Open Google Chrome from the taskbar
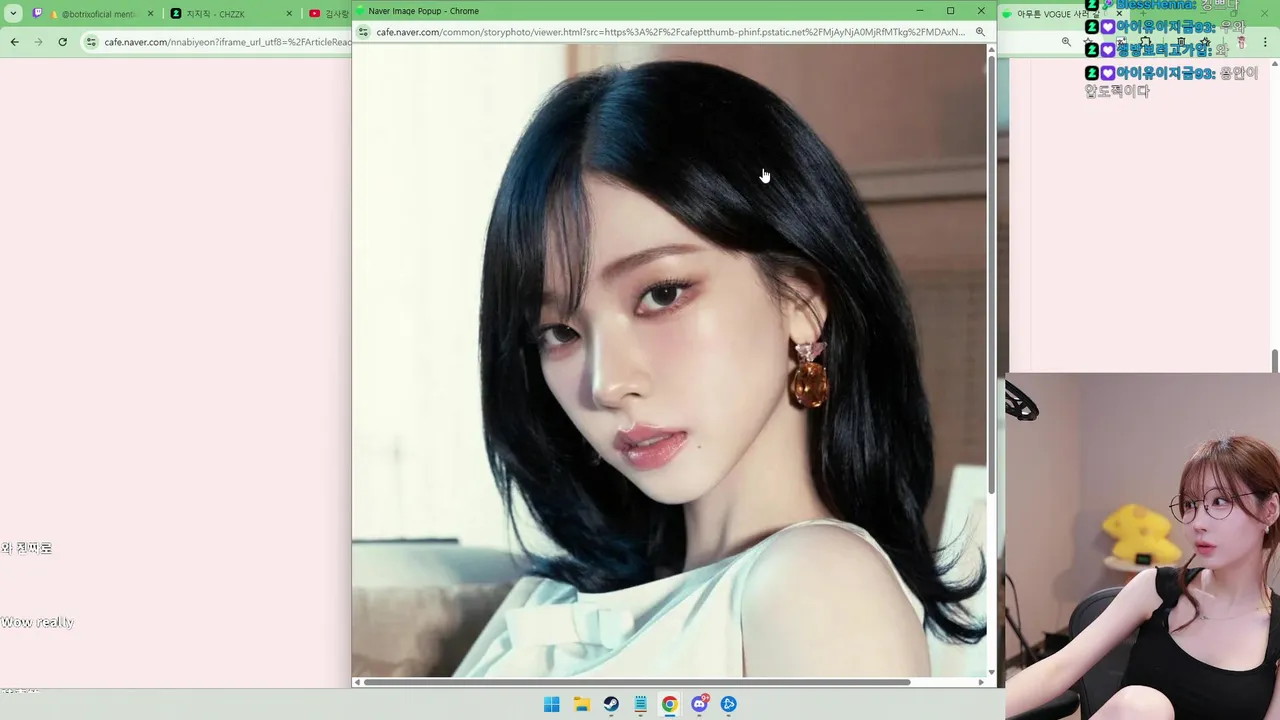Image resolution: width=1280 pixels, height=720 pixels. [x=669, y=704]
